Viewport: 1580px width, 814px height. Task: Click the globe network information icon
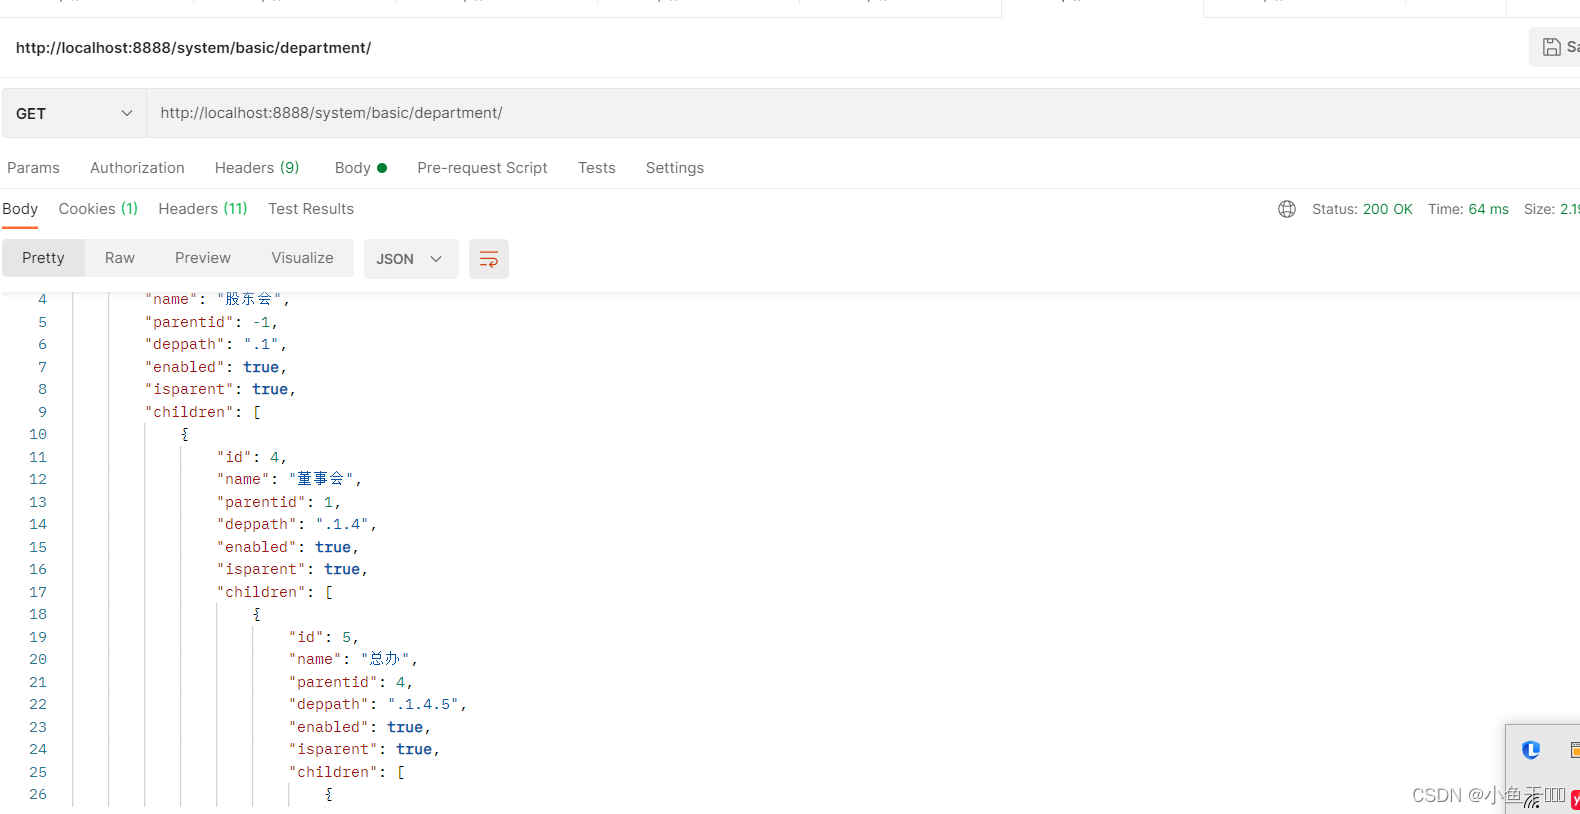[1287, 209]
